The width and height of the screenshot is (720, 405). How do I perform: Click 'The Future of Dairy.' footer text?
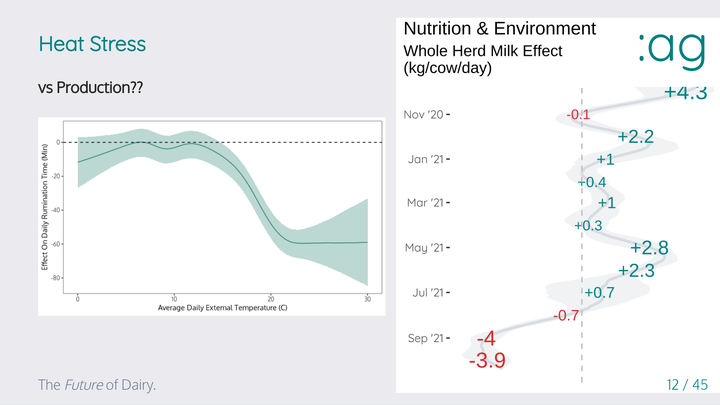click(96, 385)
